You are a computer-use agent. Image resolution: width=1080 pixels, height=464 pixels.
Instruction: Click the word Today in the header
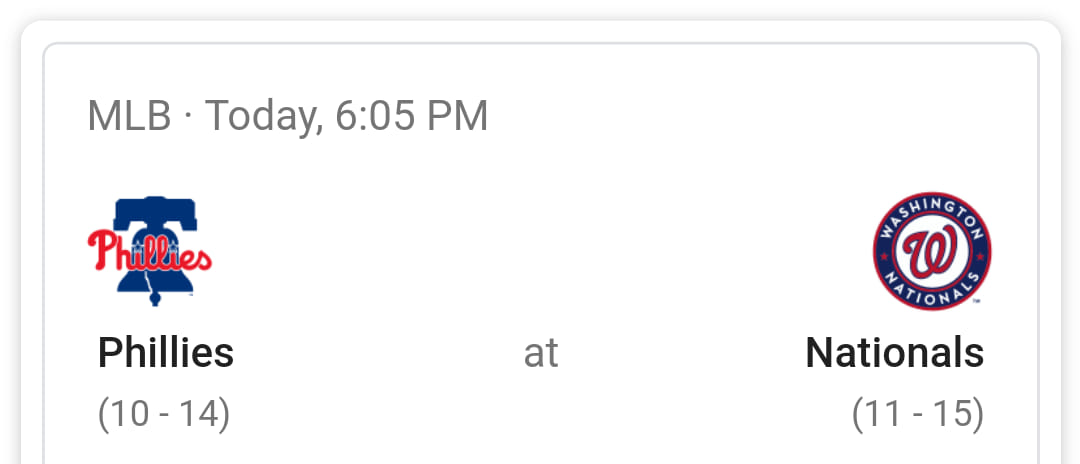(264, 117)
